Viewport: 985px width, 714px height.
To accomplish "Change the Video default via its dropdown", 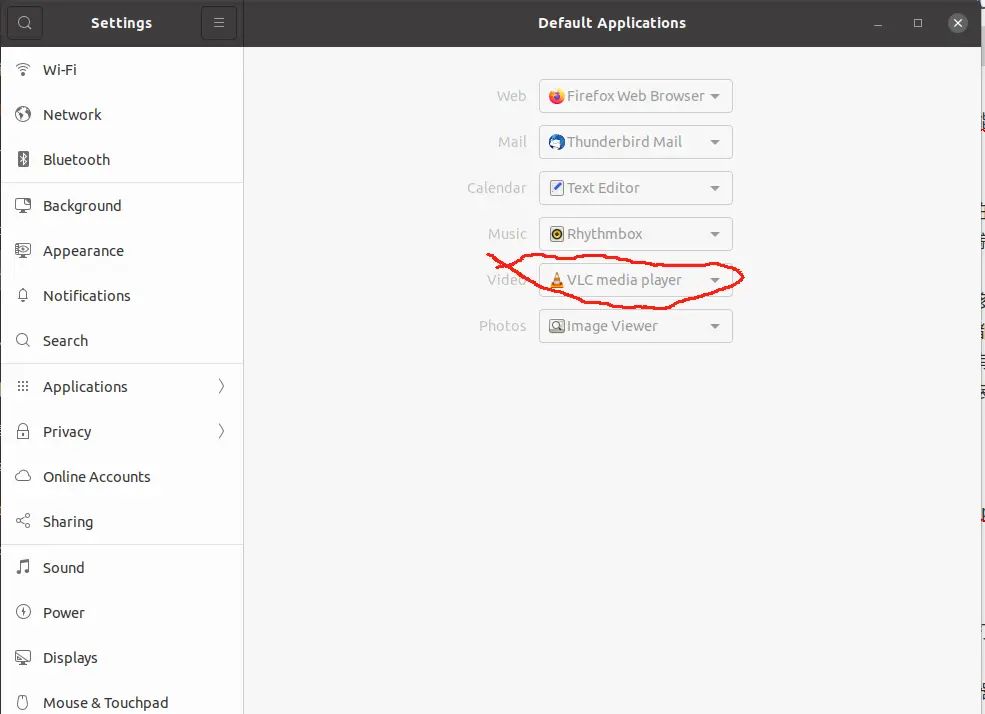I will click(635, 280).
